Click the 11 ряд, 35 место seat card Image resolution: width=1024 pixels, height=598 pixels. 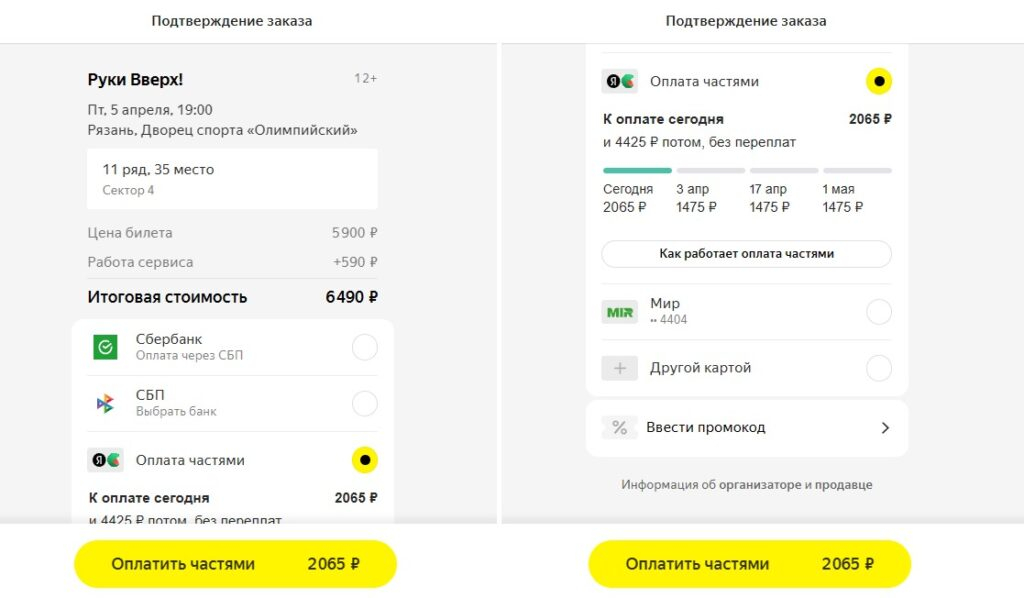pyautogui.click(x=232, y=178)
